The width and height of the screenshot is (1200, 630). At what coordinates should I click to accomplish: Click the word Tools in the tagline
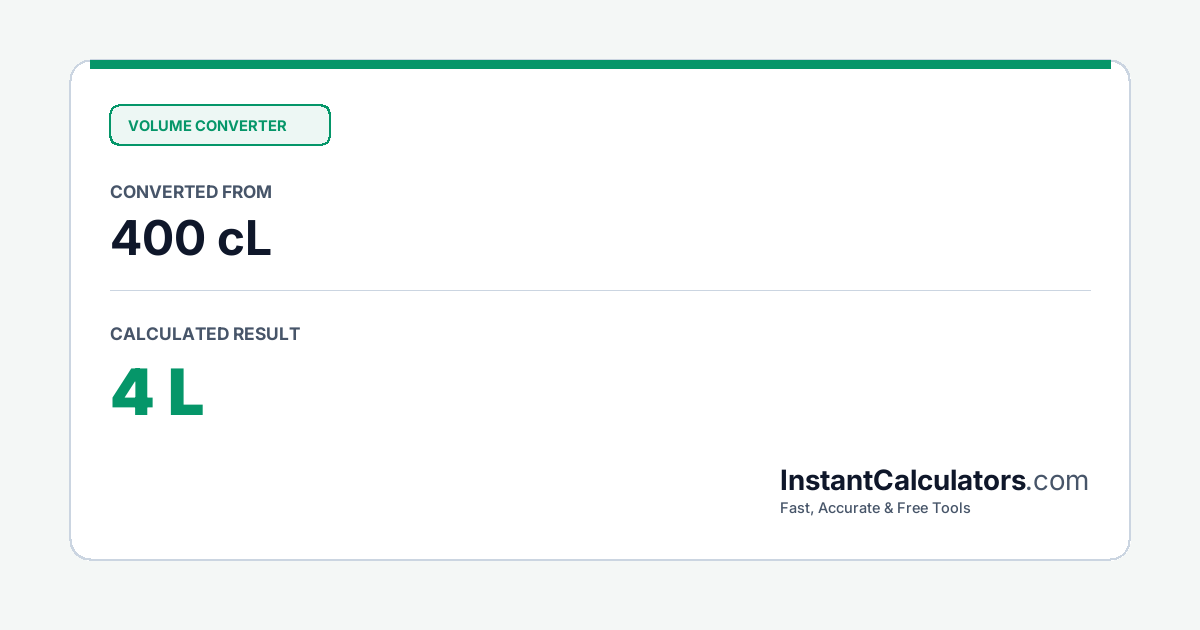(x=951, y=508)
